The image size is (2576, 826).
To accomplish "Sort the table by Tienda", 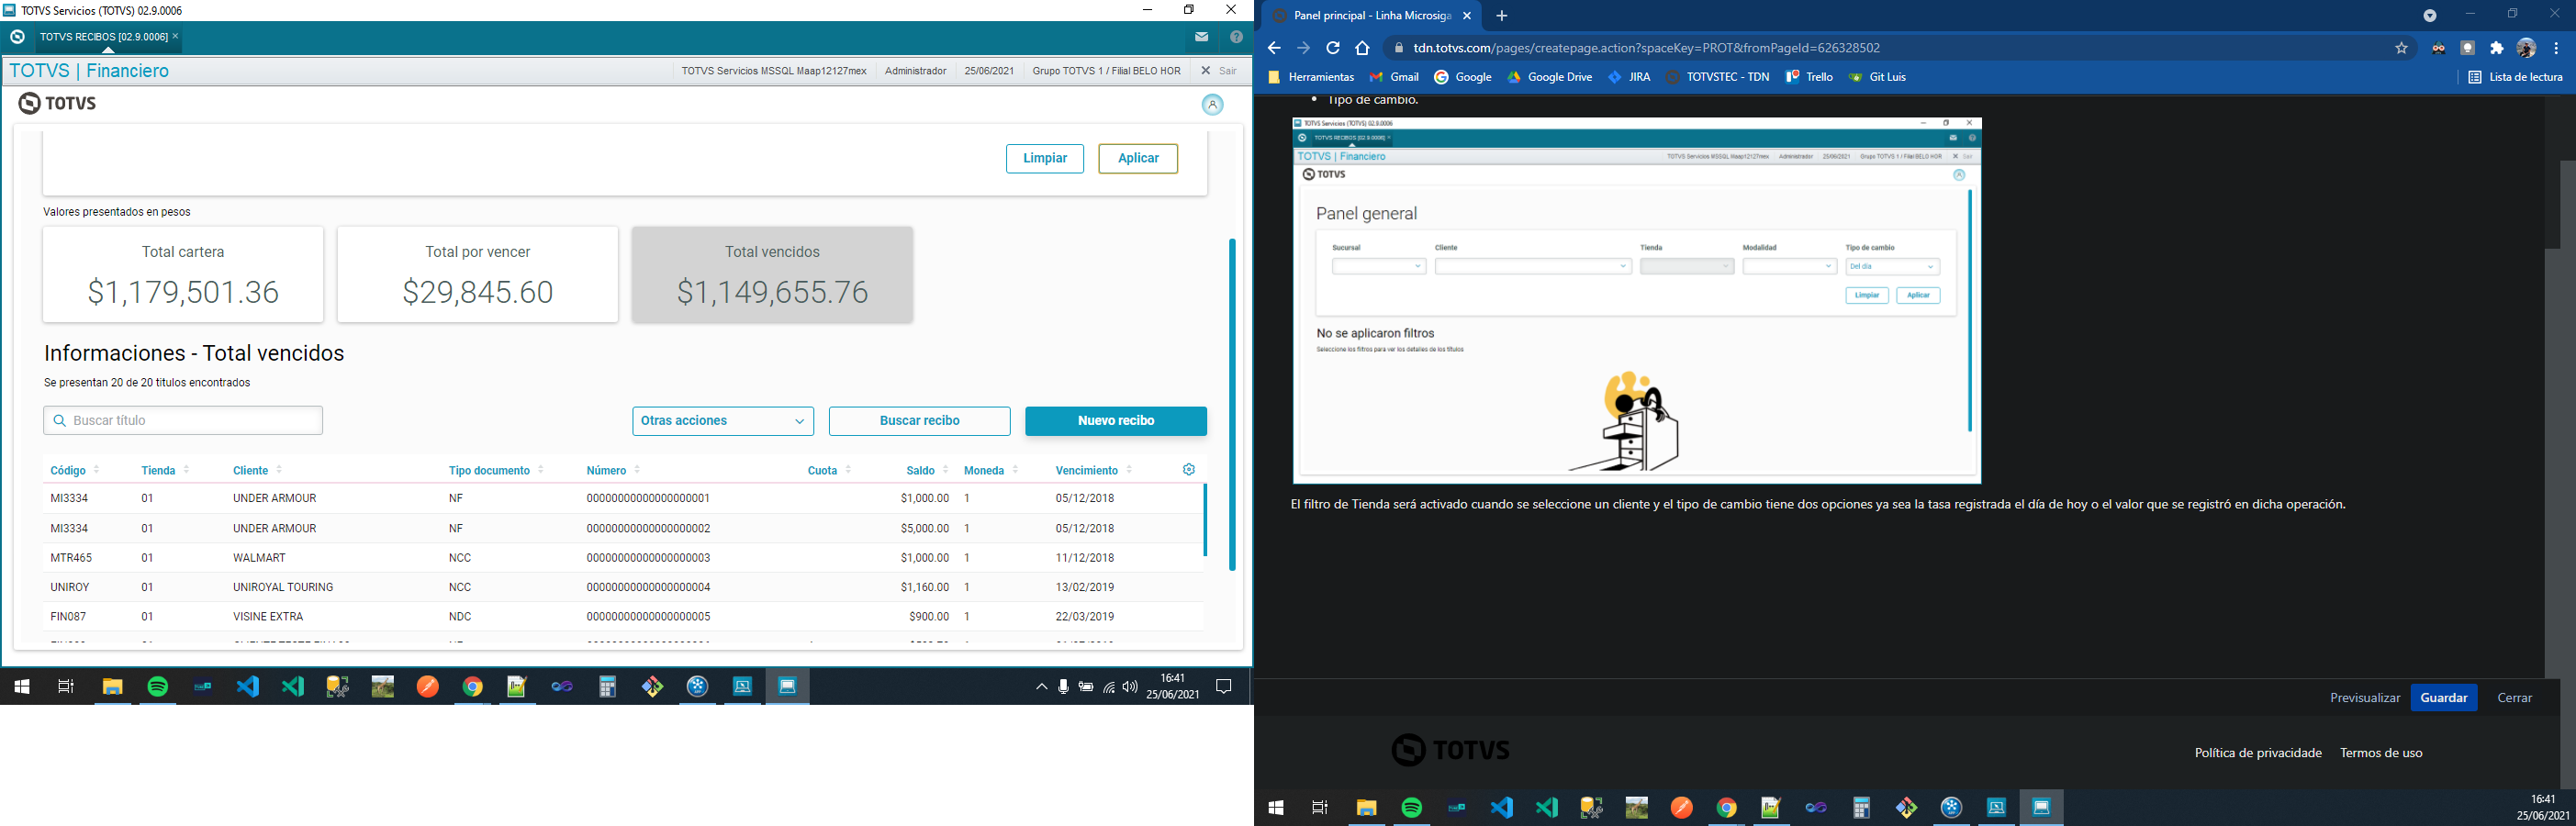I will 166,470.
